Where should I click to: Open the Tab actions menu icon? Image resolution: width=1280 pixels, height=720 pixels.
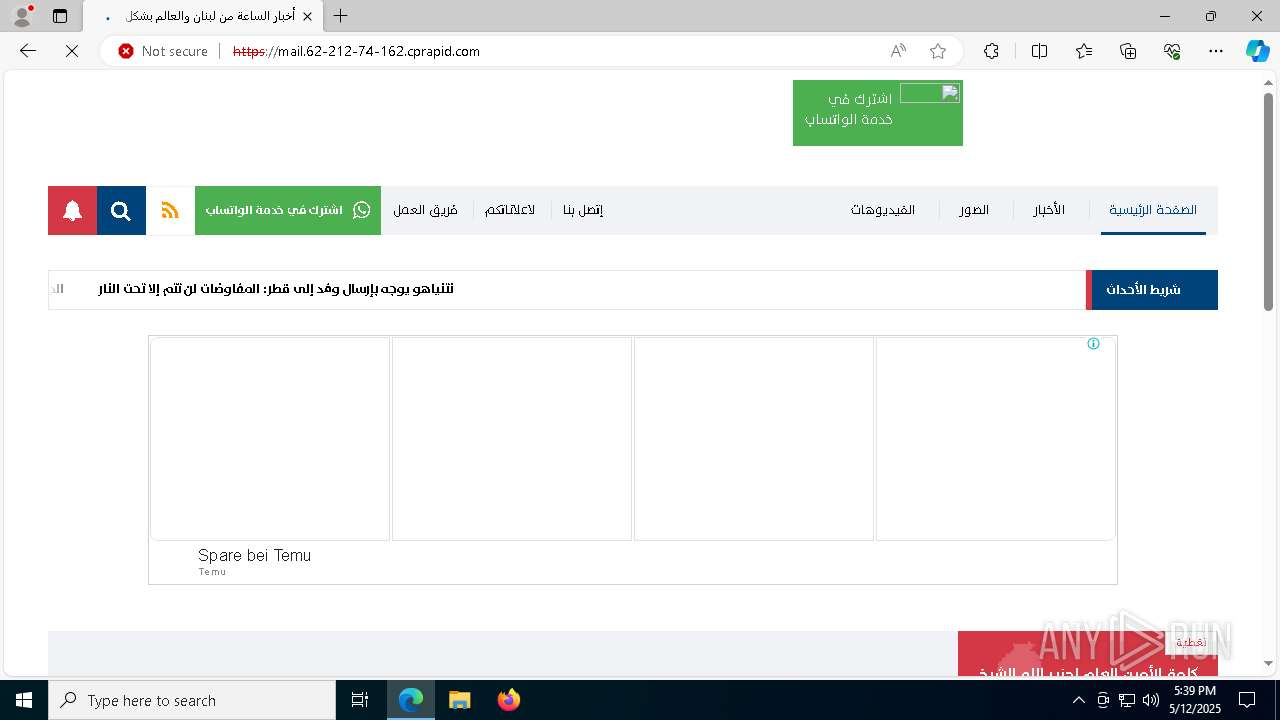tap(60, 16)
